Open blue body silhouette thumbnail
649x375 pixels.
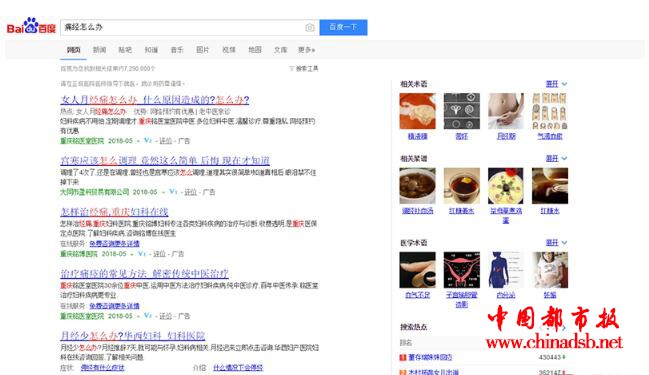point(505,270)
